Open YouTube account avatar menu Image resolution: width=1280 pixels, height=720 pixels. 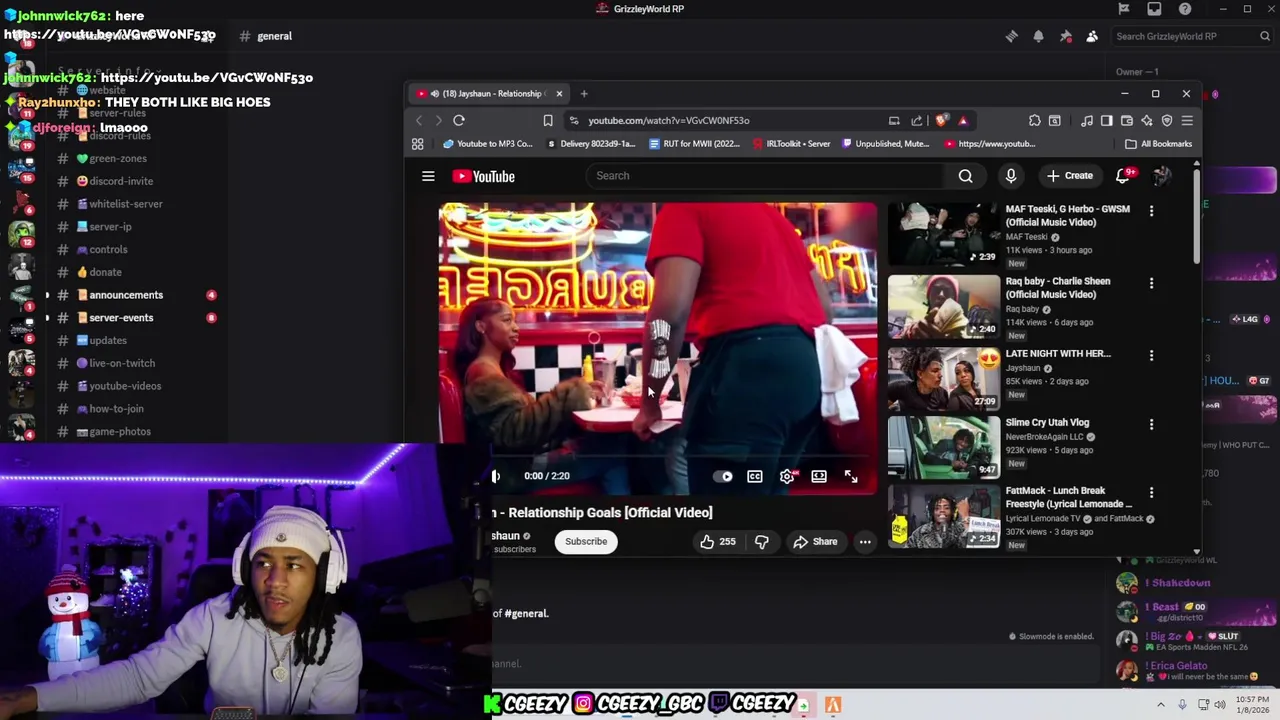[1161, 176]
